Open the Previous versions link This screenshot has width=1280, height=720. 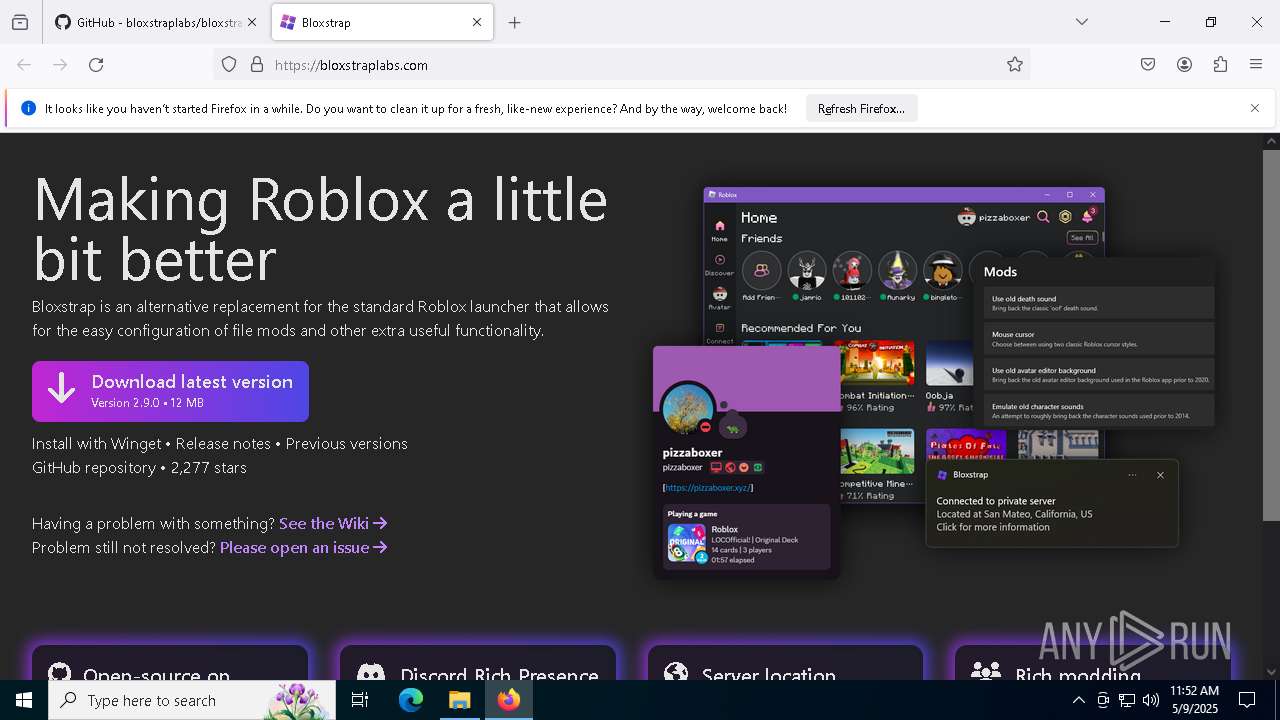pyautogui.click(x=347, y=443)
